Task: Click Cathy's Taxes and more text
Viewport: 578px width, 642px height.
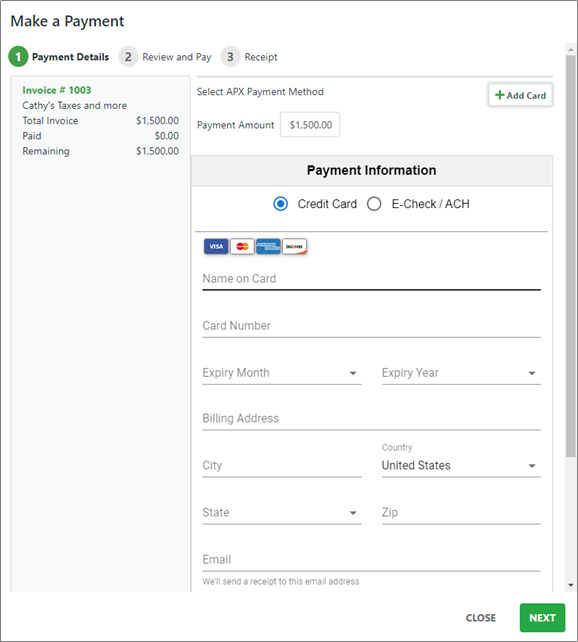Action: point(75,105)
